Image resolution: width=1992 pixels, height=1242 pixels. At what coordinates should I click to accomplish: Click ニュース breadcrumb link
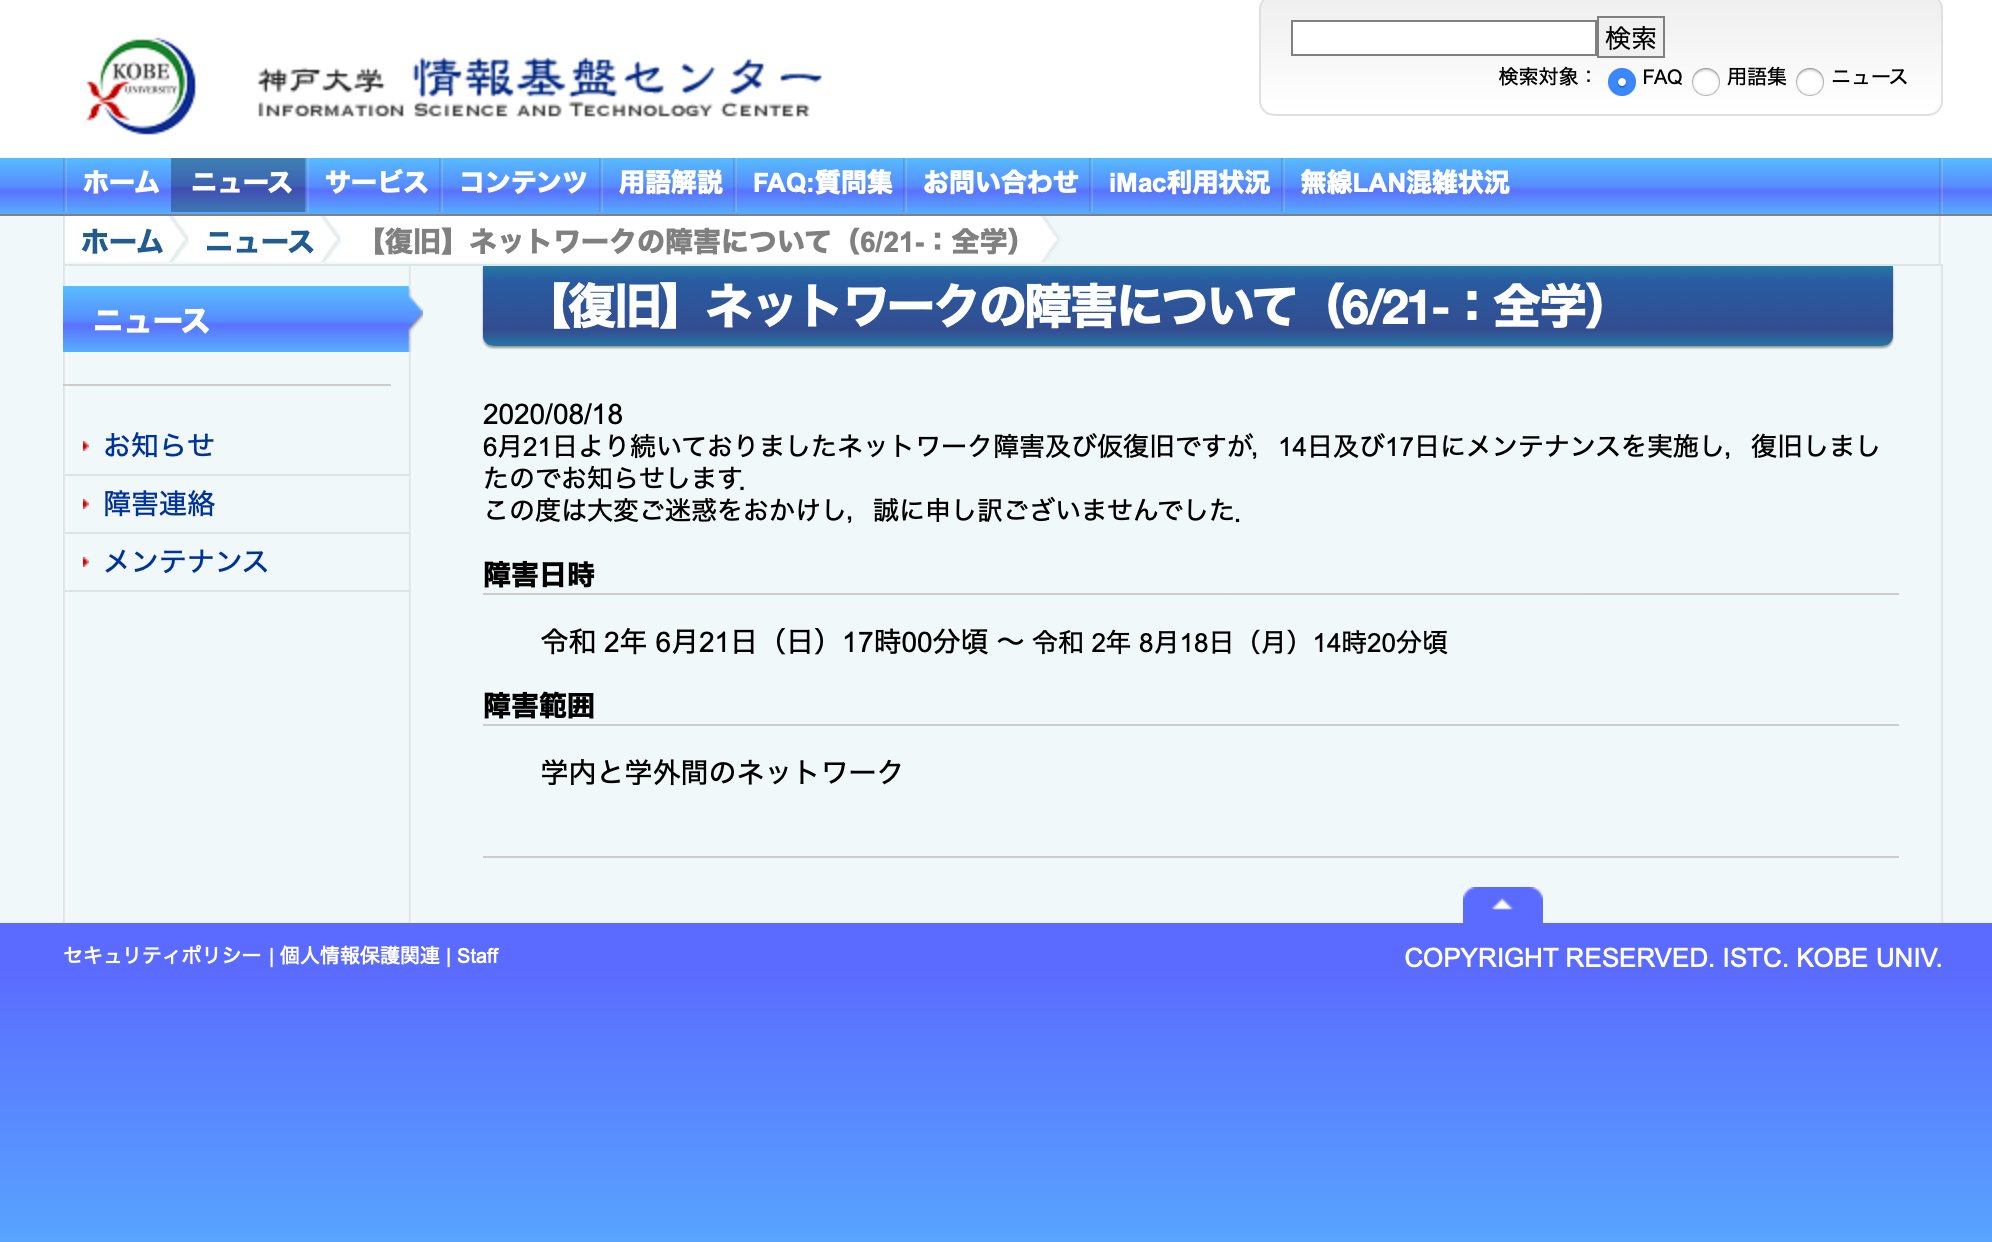pos(259,241)
